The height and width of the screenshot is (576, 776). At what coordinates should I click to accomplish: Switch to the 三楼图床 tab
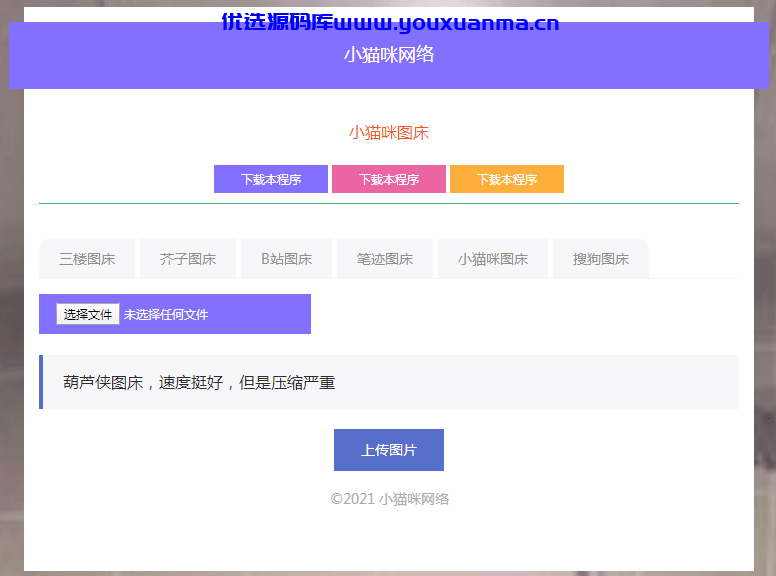point(87,259)
